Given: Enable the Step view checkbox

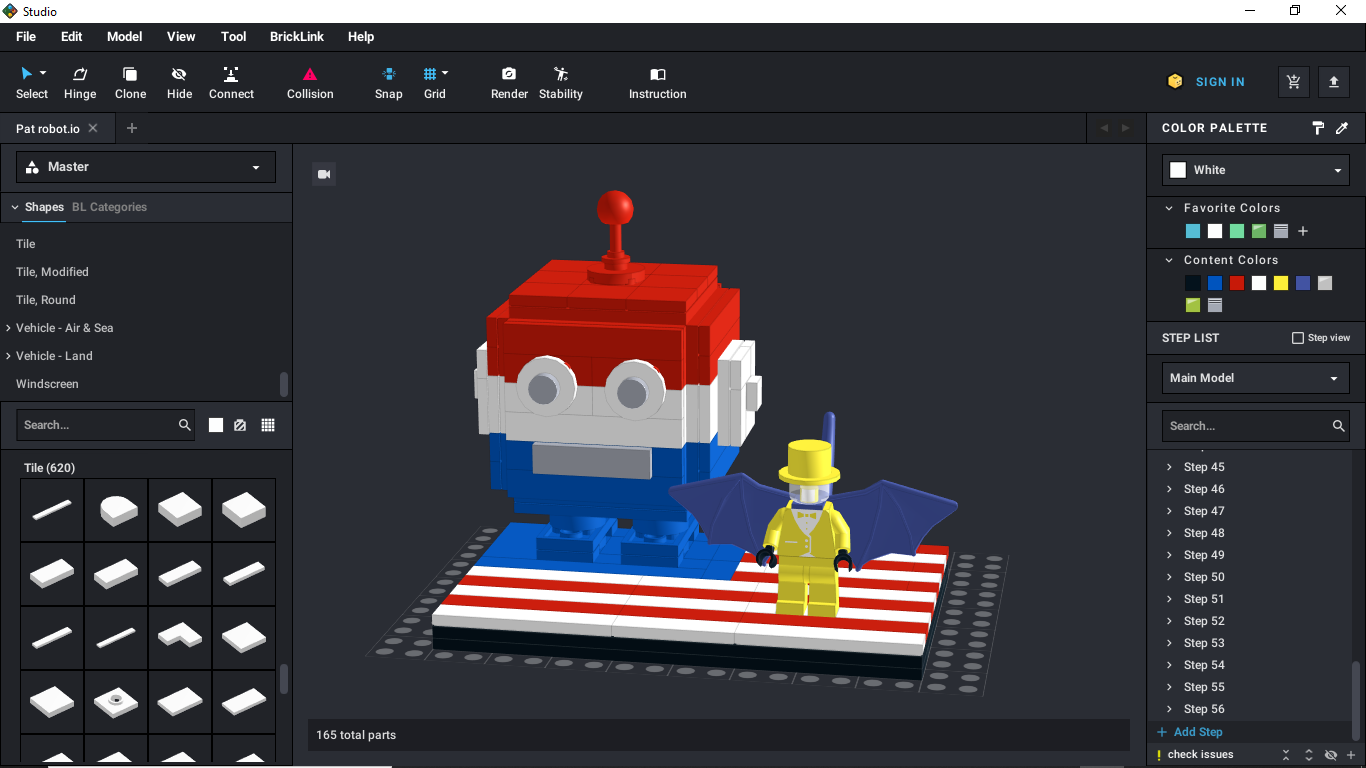Looking at the screenshot, I should 1298,338.
